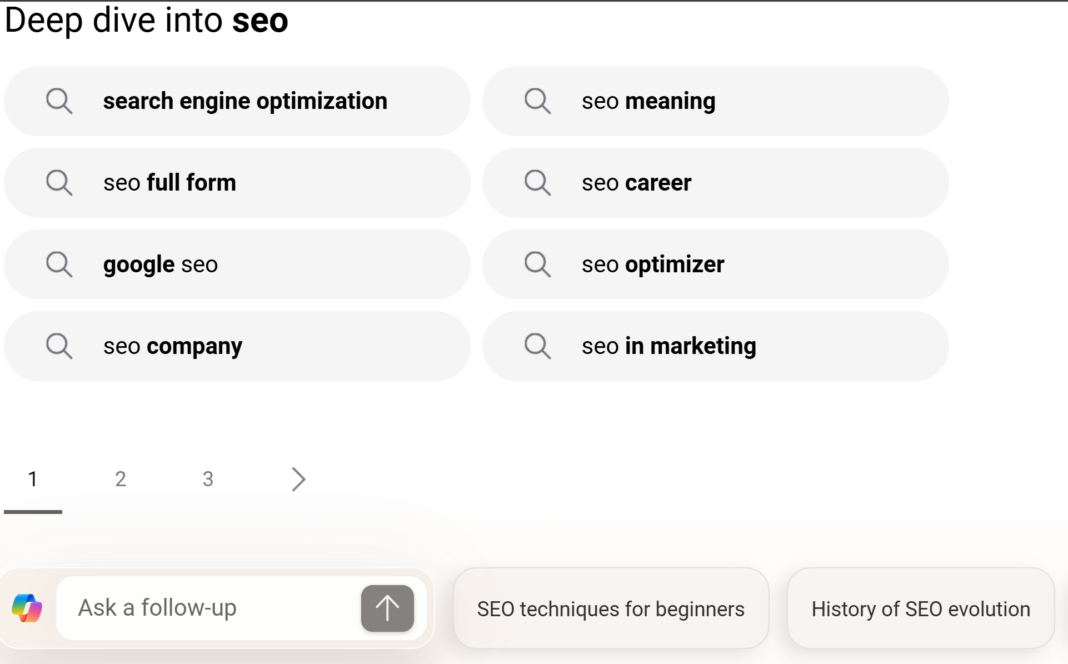Click search icon next to google seo
The image size is (1068, 664).
coord(59,265)
